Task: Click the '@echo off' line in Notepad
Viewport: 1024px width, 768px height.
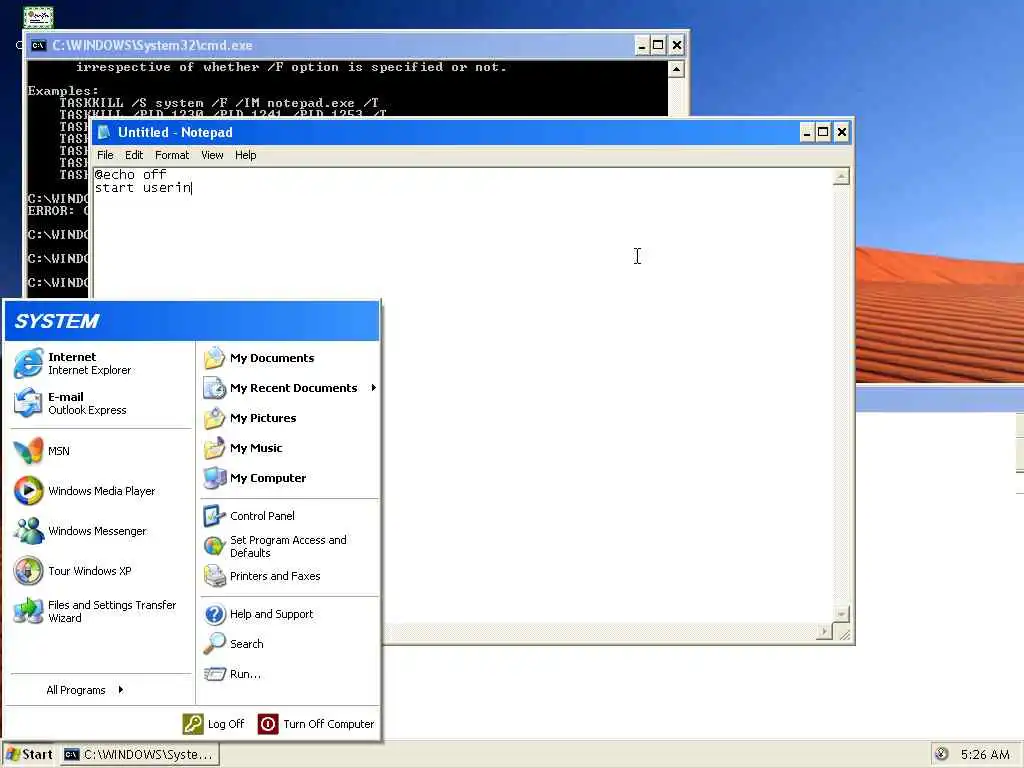Action: pyautogui.click(x=130, y=174)
